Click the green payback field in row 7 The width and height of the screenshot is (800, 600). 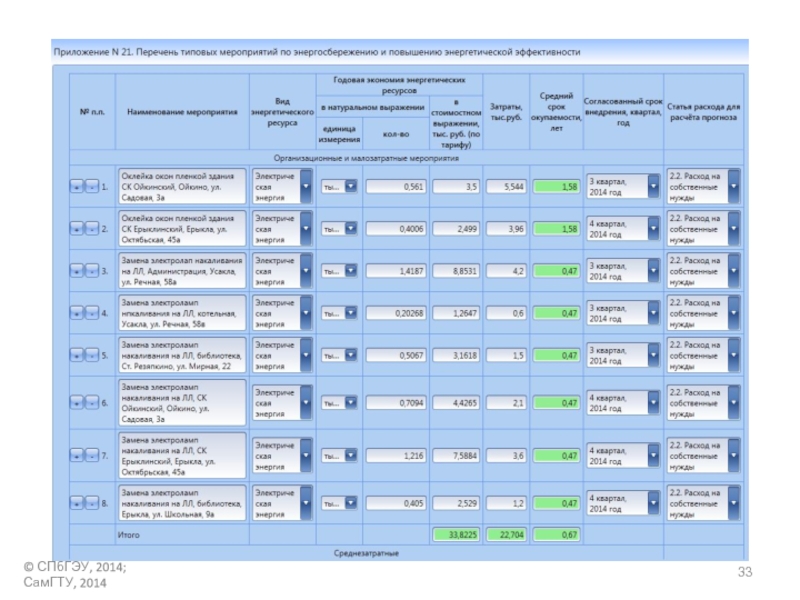tap(556, 456)
